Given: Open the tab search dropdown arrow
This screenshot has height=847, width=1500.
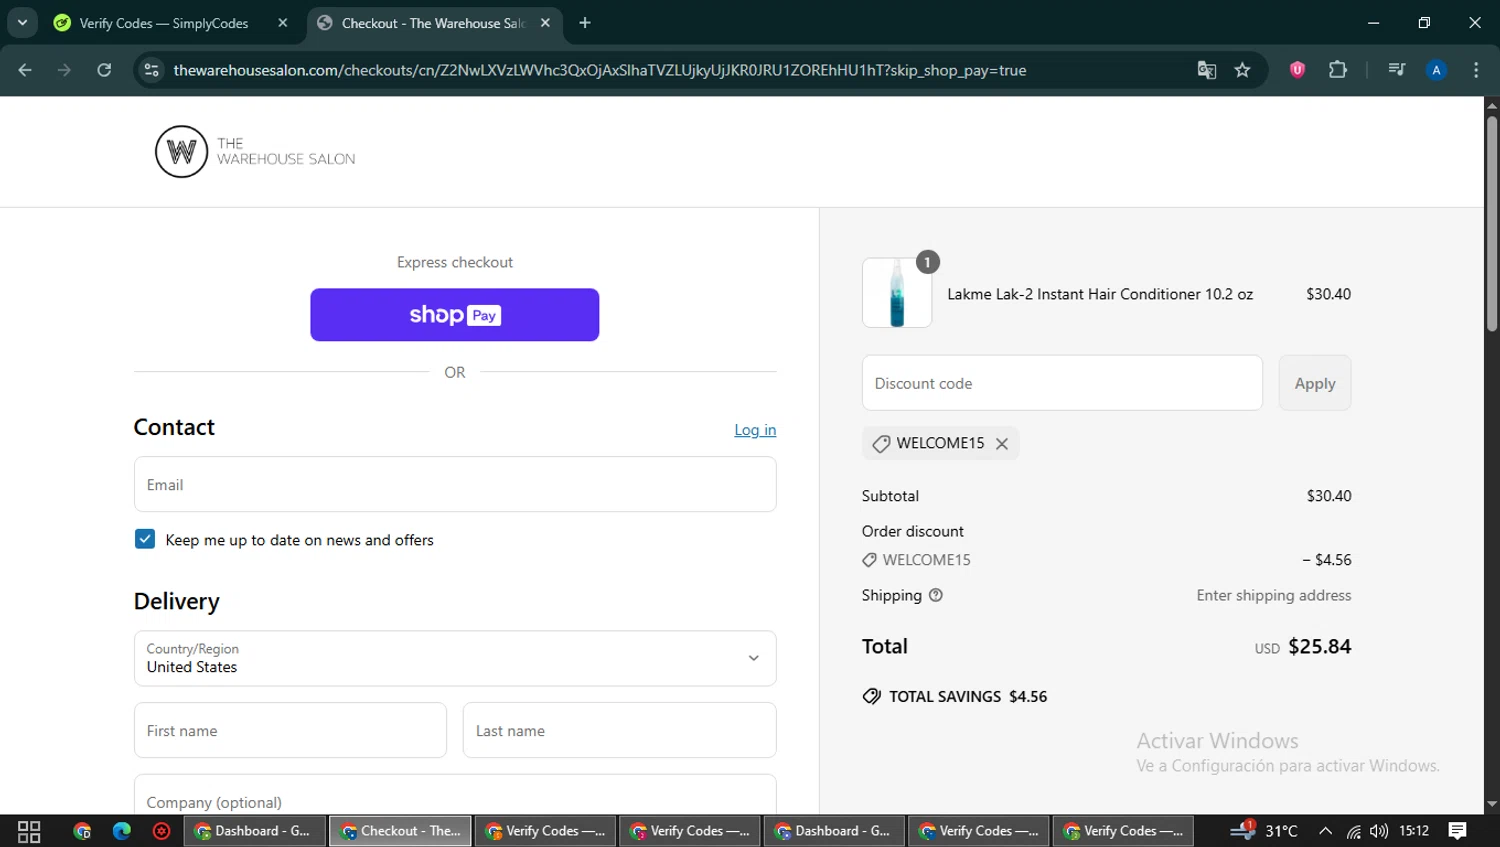Looking at the screenshot, I should [22, 23].
